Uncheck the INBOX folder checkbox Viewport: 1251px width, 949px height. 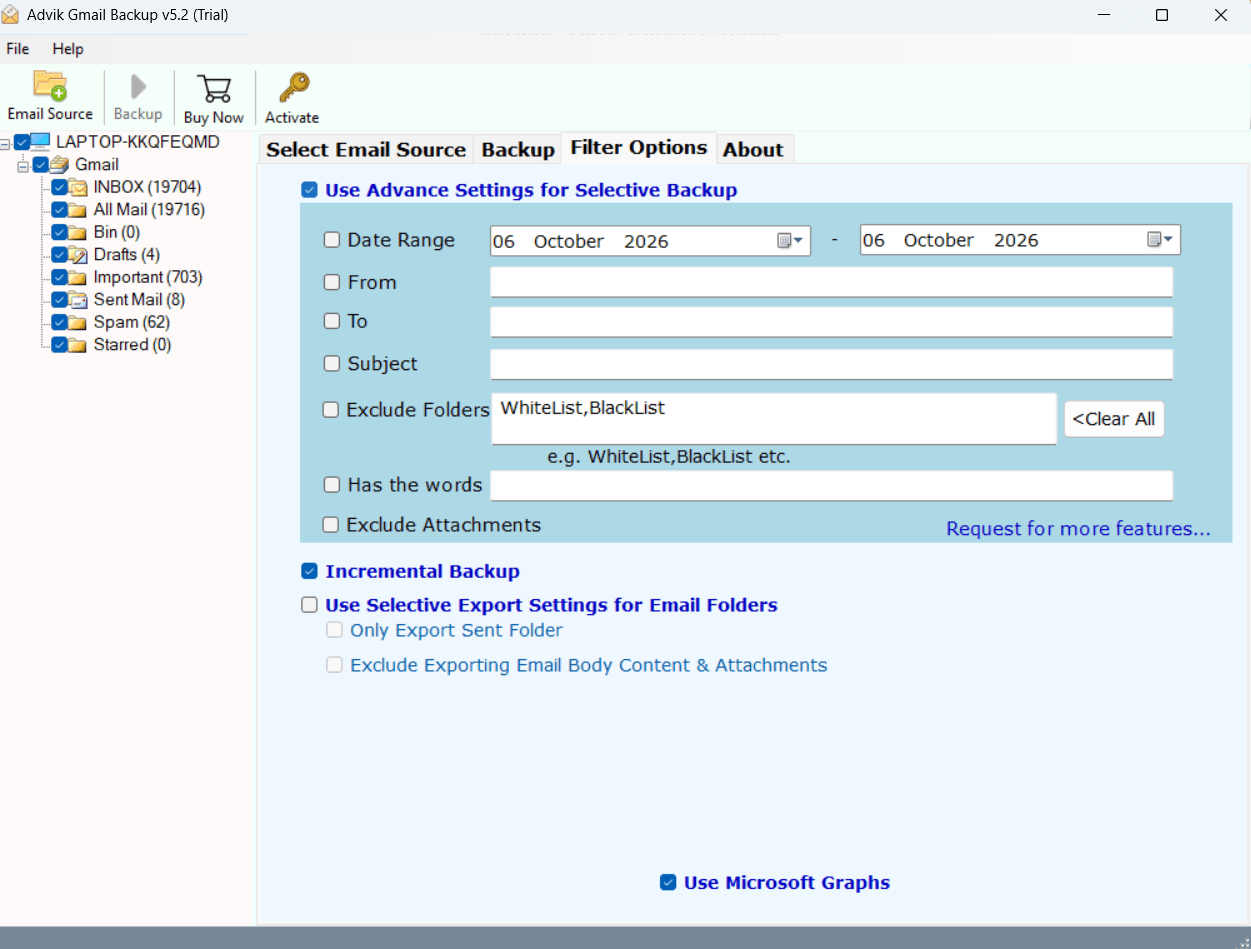(59, 187)
